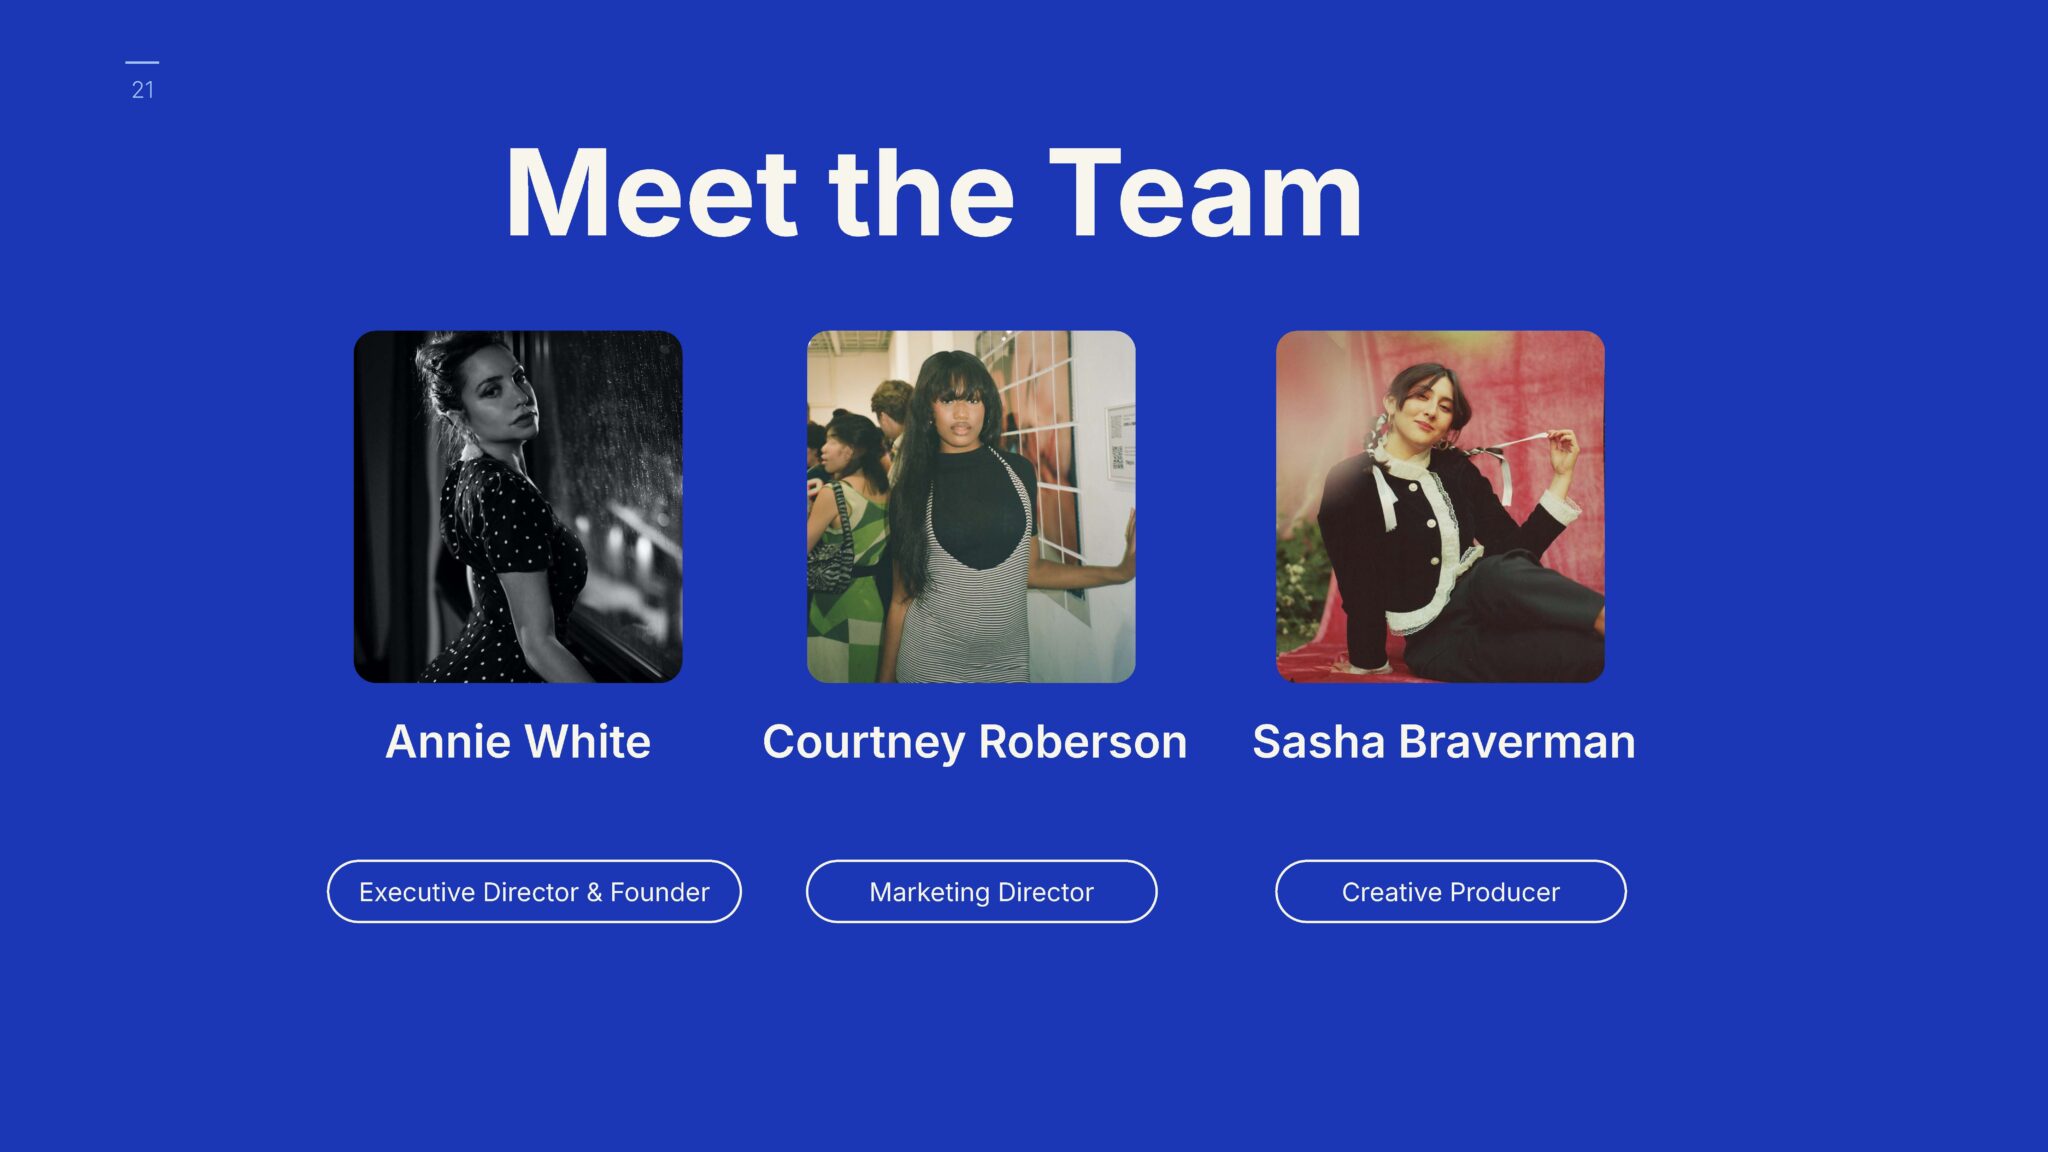
Task: Click the Courtney Roberson name text
Action: pos(974,742)
